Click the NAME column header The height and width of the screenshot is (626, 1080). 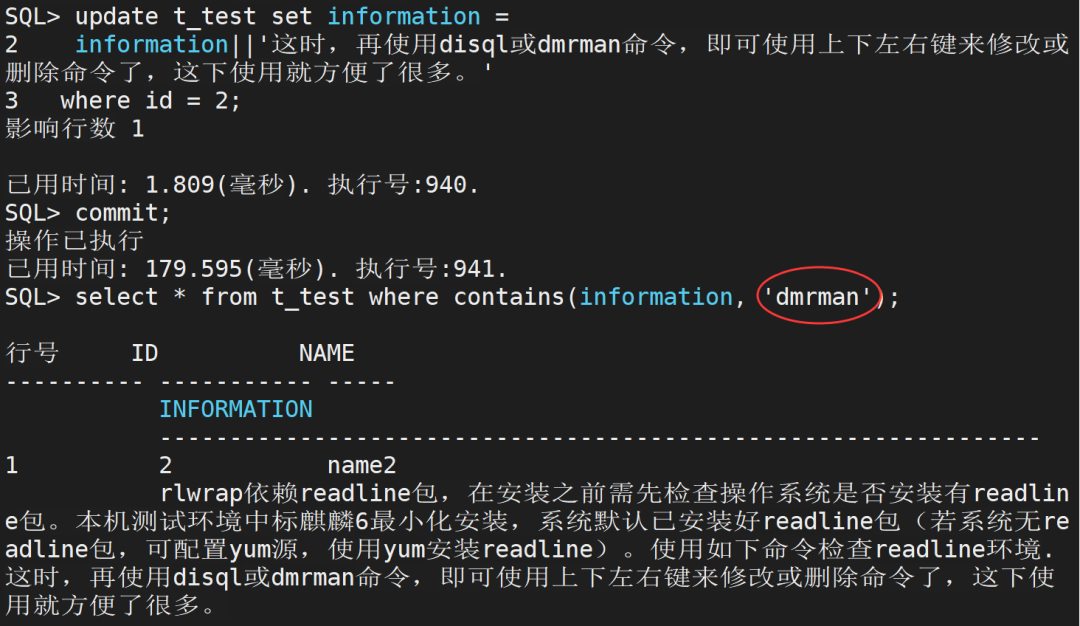(x=327, y=353)
